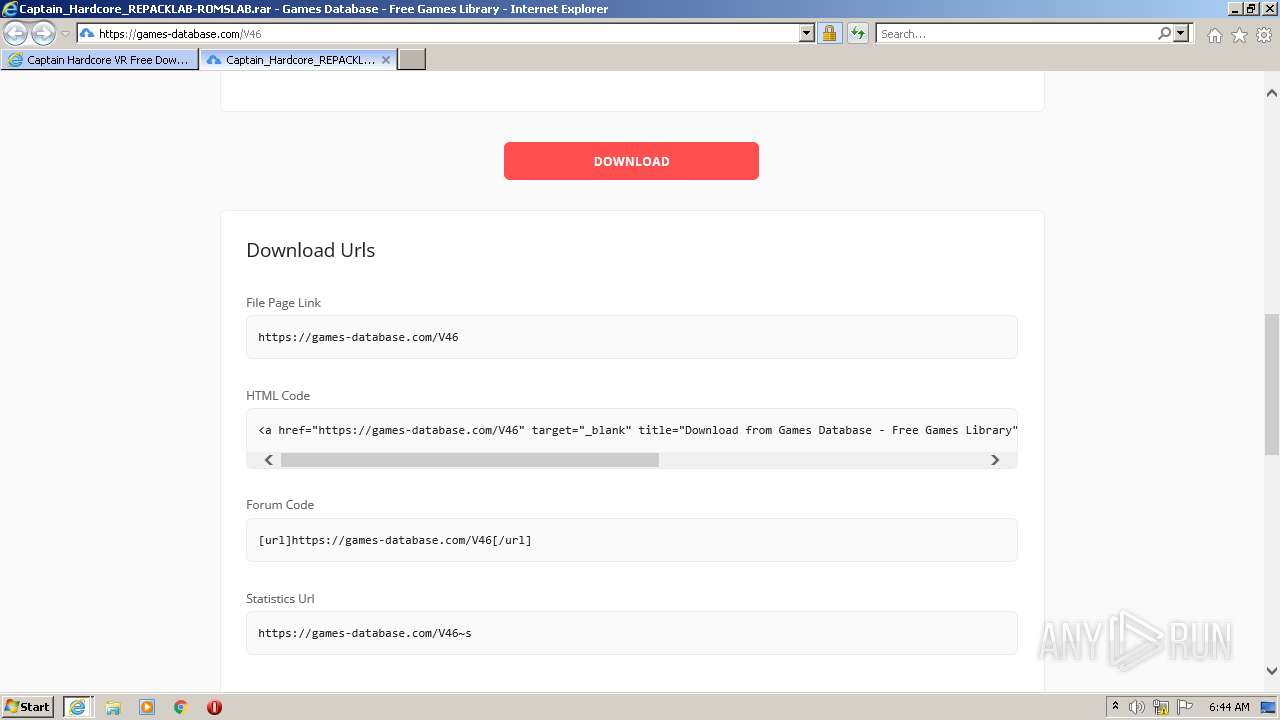The height and width of the screenshot is (720, 1280).
Task: Click the Internet Explorer icon in title bar
Action: coord(10,9)
